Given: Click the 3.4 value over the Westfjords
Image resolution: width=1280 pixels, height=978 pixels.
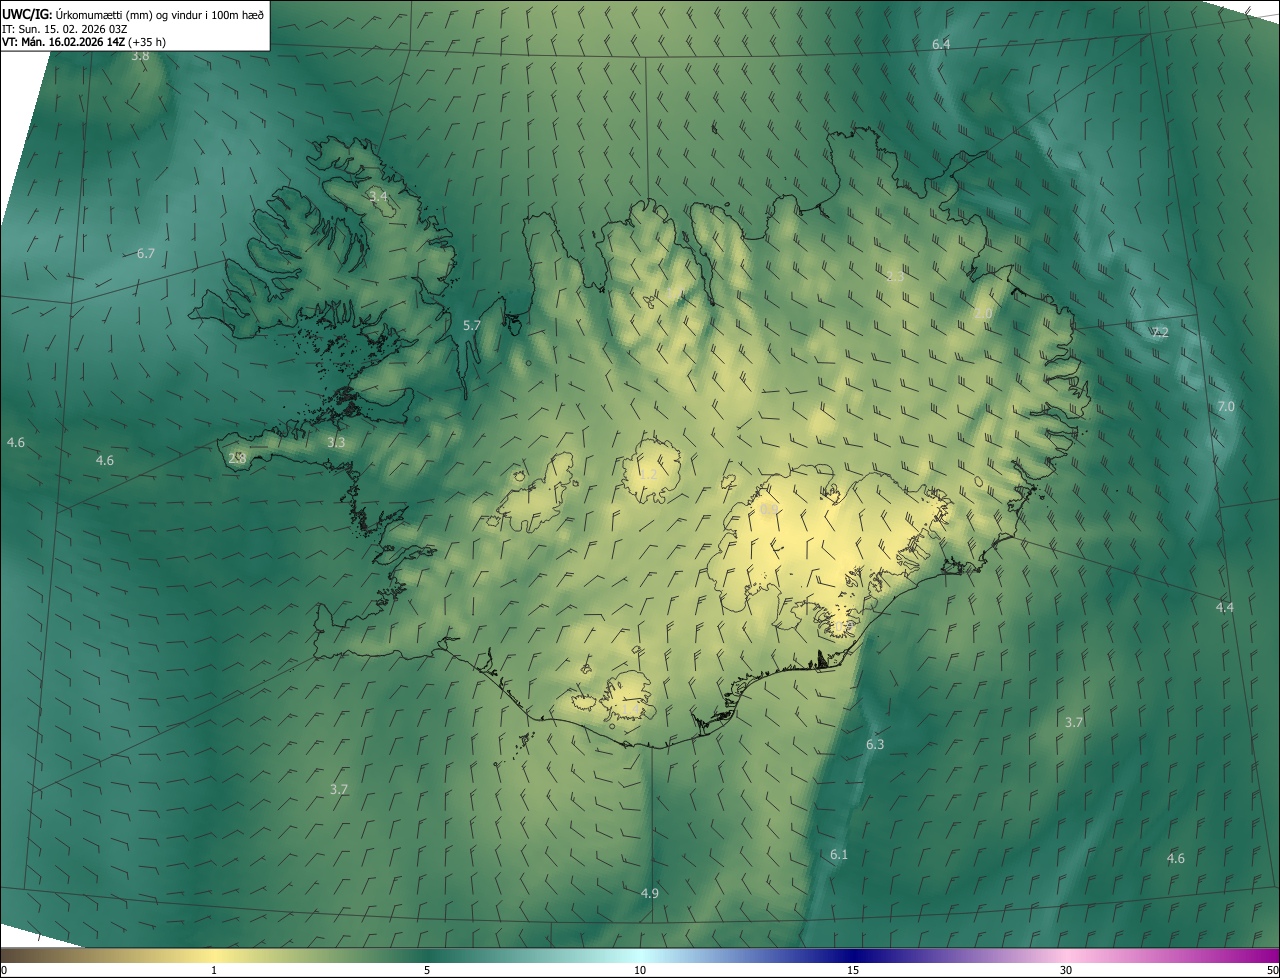Looking at the screenshot, I should click(378, 196).
